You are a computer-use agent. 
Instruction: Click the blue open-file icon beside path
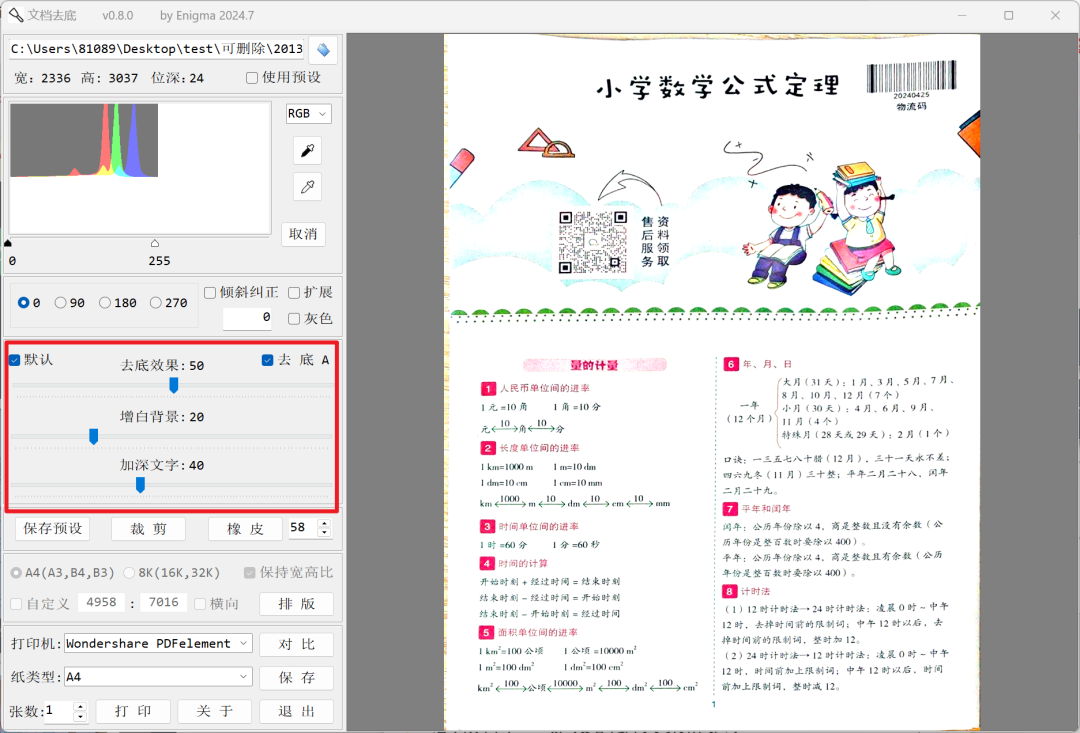pos(323,50)
